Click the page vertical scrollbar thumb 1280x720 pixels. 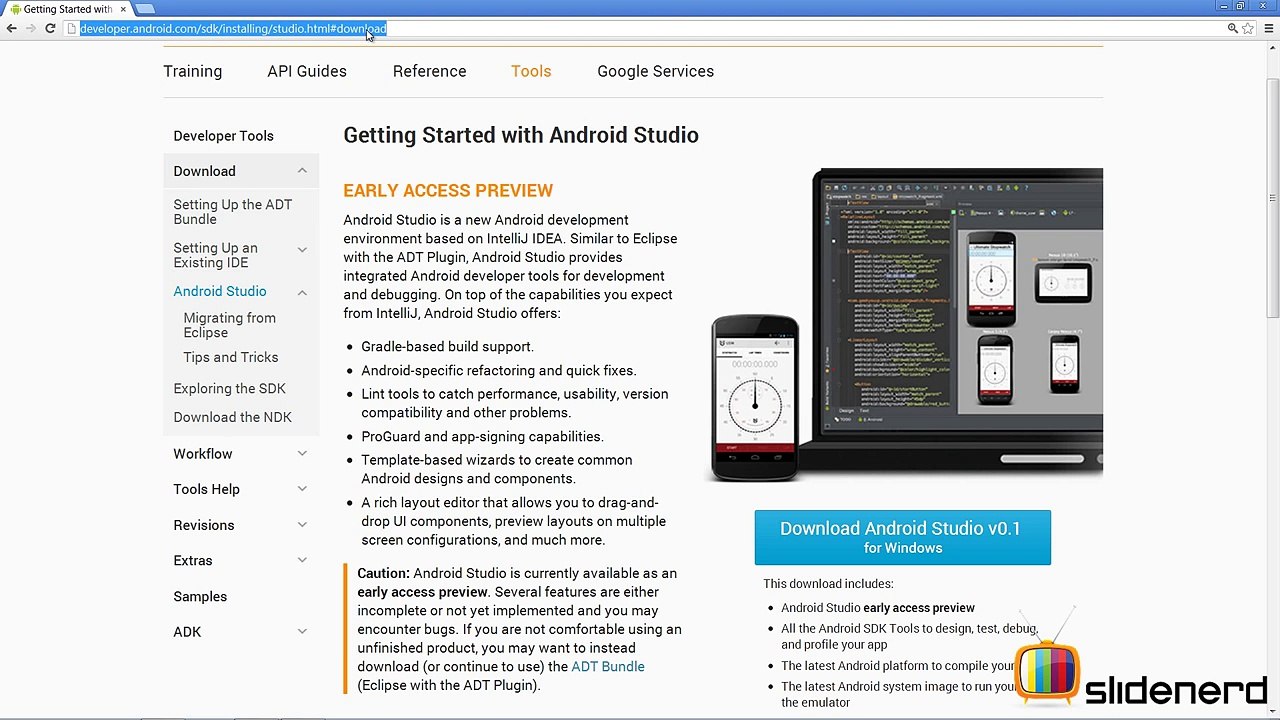(1273, 198)
